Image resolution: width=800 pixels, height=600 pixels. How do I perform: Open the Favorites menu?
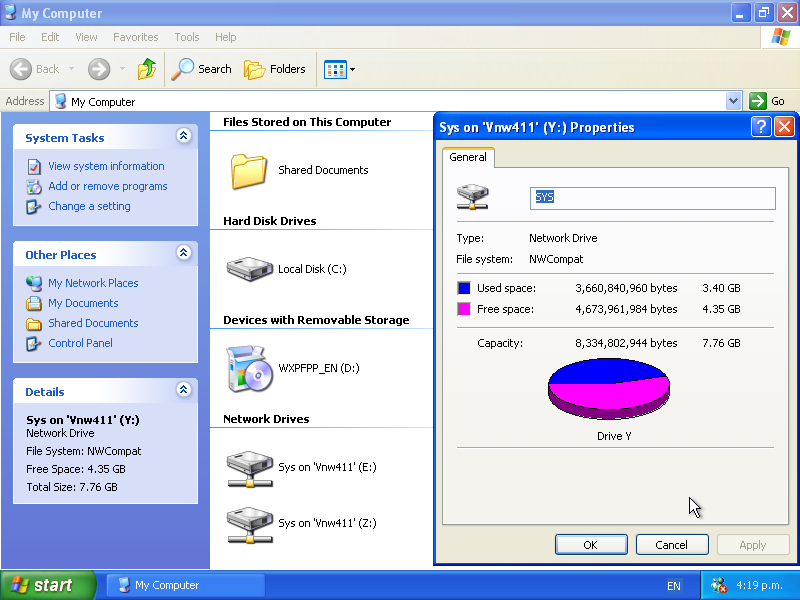coord(136,37)
